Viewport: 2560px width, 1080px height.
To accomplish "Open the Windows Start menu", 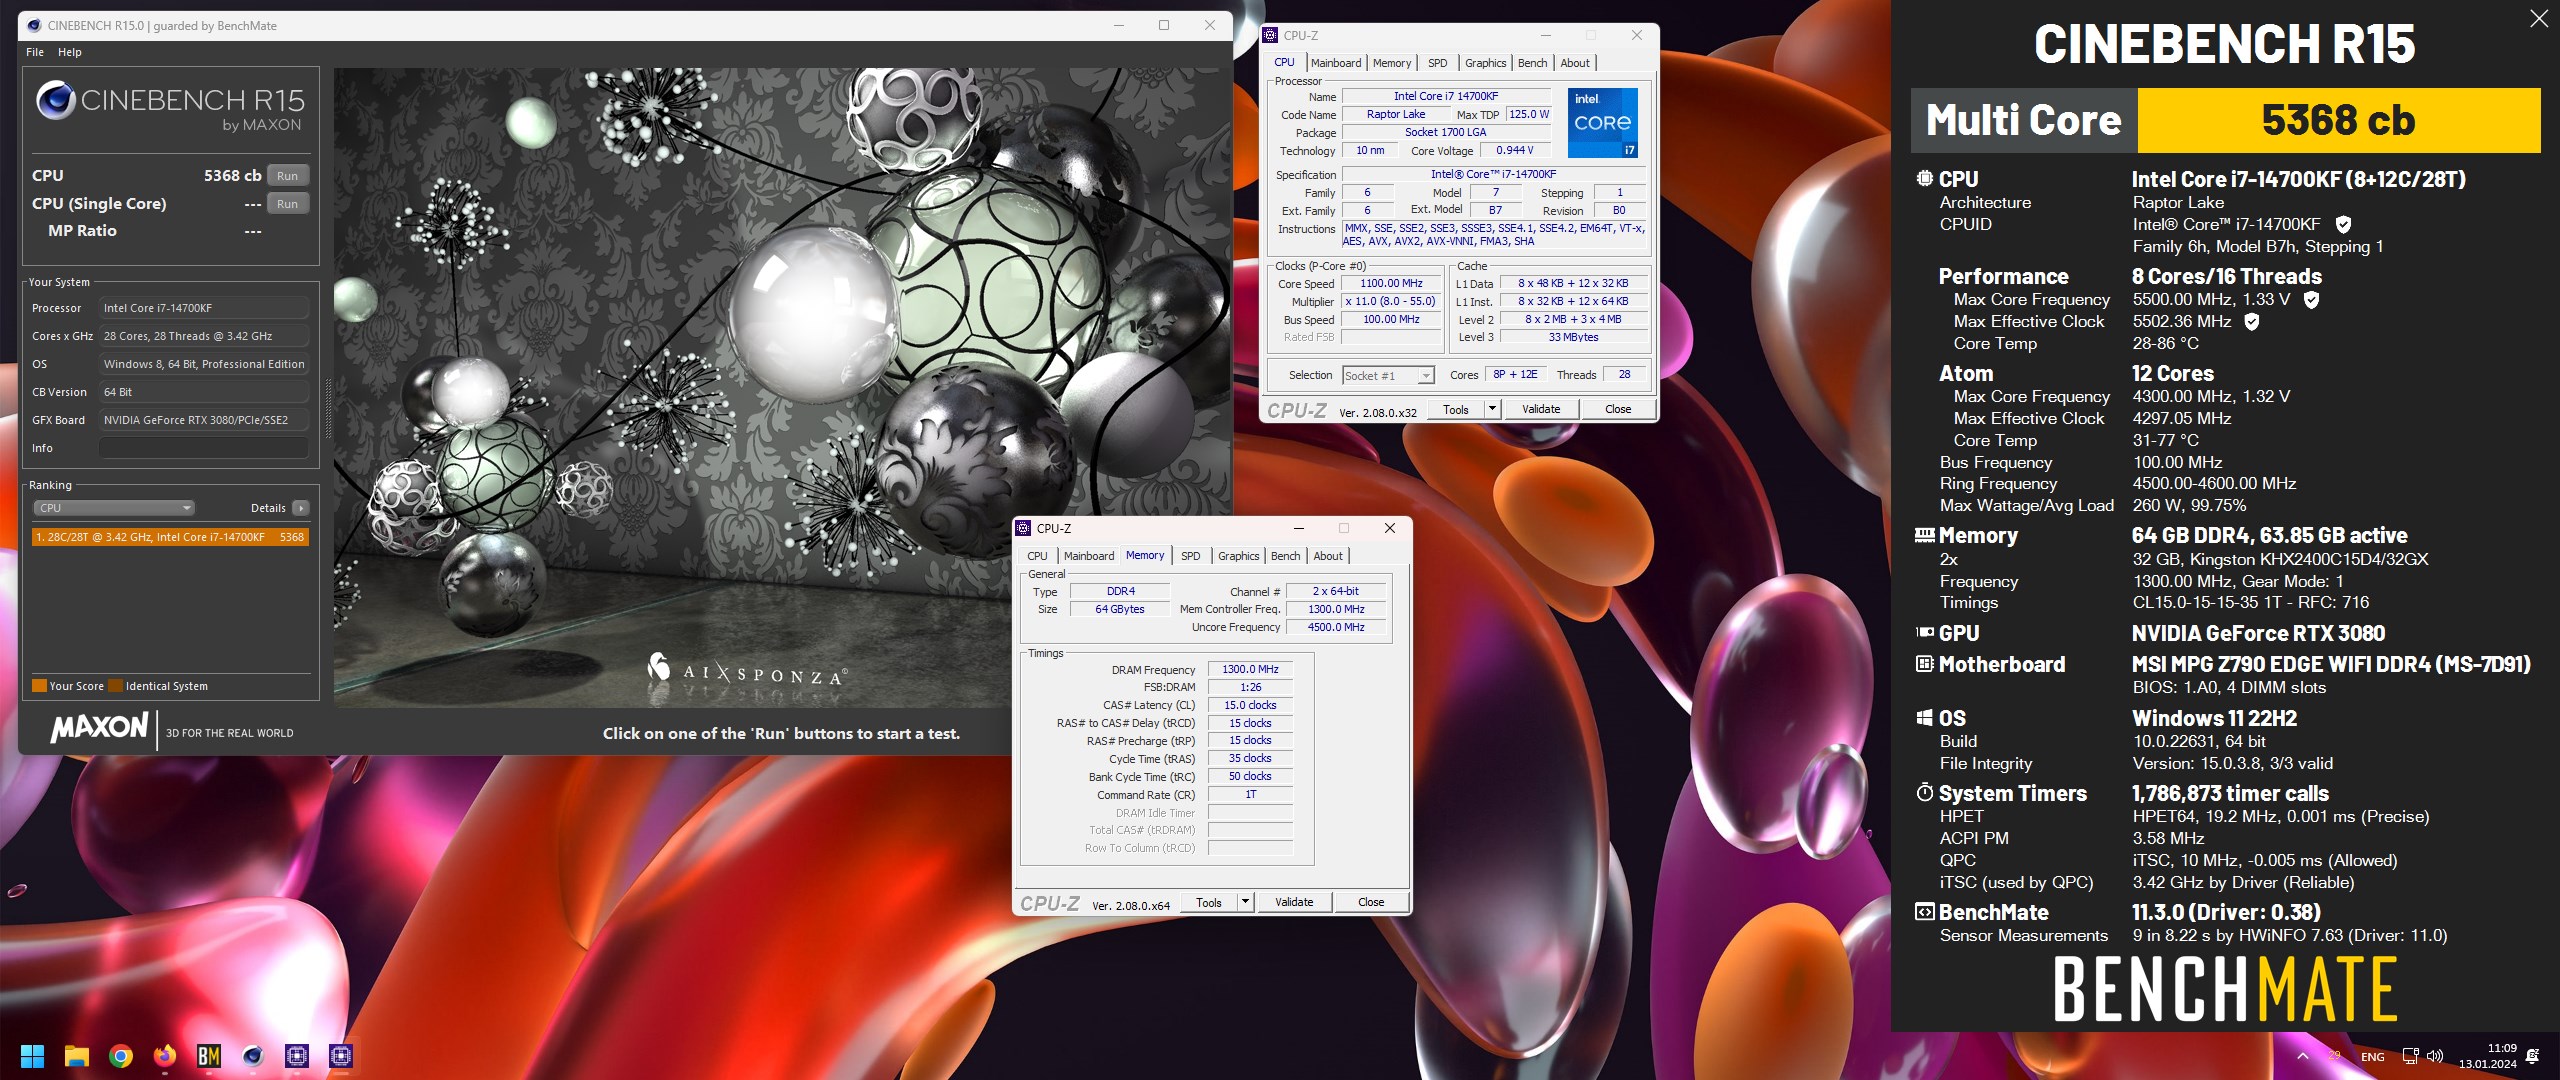I will coord(32,1056).
